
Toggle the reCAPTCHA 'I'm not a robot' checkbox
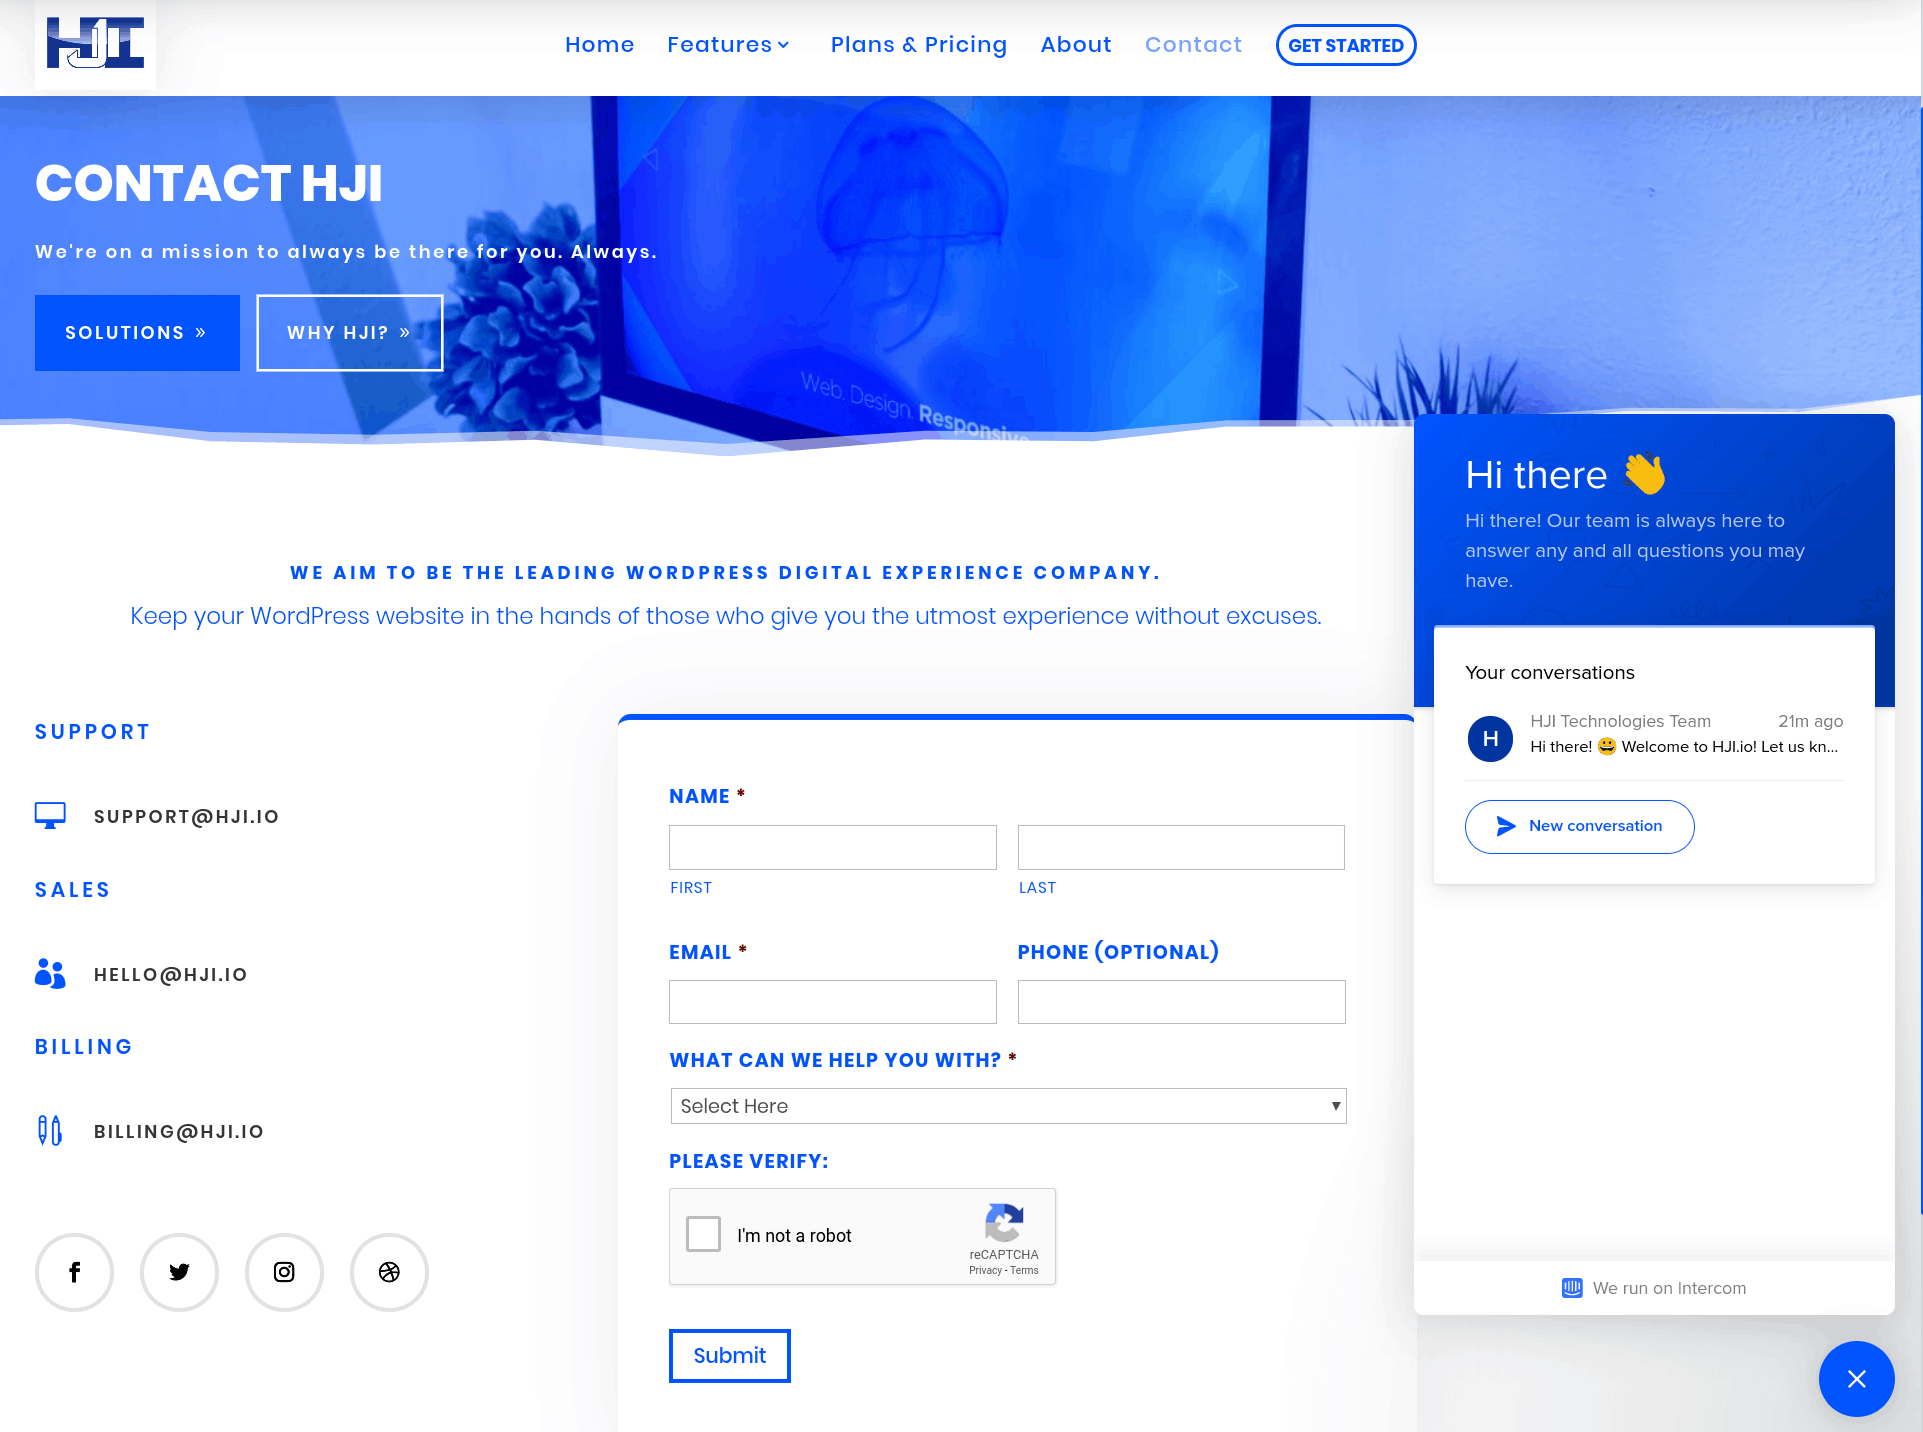click(x=704, y=1236)
